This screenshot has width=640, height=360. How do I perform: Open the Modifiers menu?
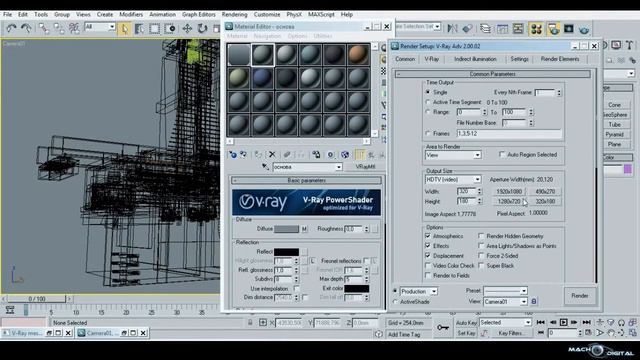(131, 14)
